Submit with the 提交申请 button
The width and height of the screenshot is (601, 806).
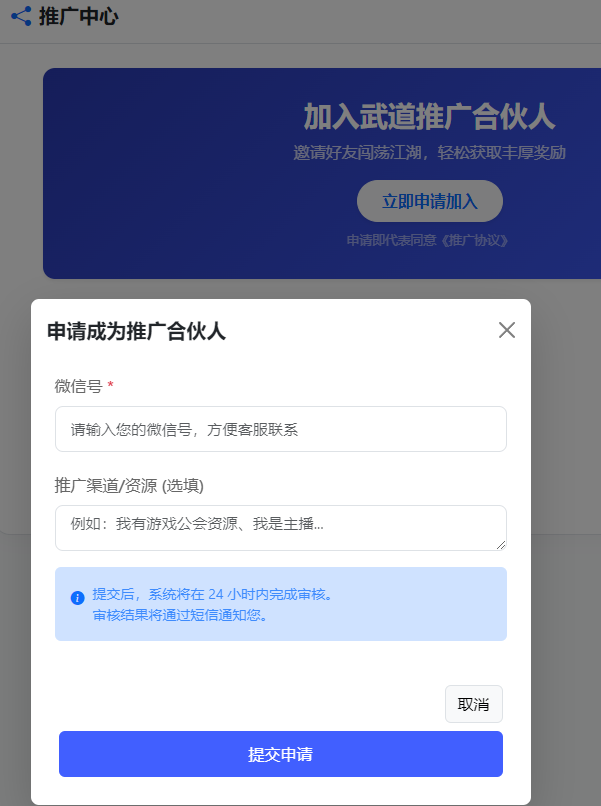tap(281, 754)
